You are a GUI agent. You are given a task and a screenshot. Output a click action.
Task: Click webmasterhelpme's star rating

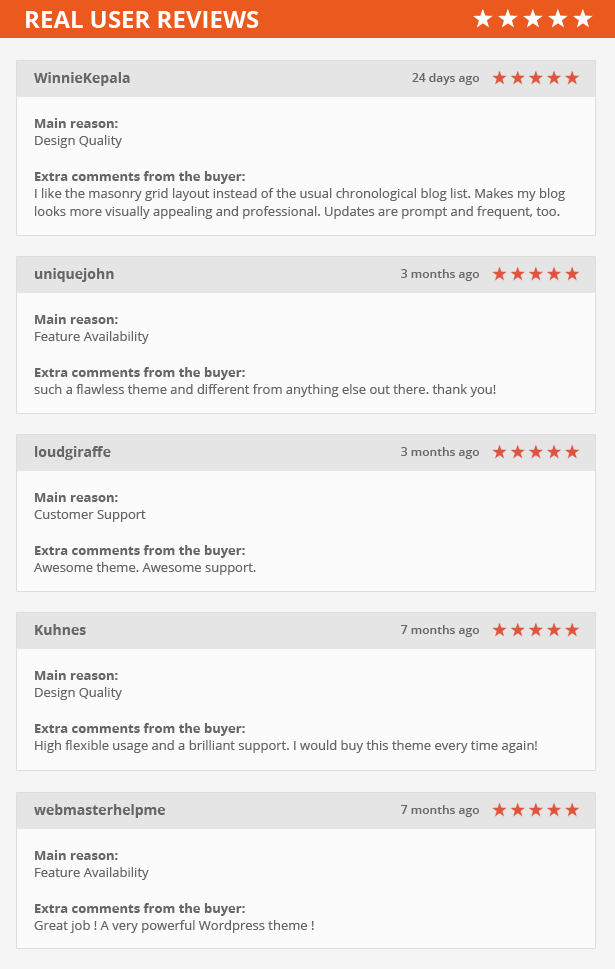(536, 810)
